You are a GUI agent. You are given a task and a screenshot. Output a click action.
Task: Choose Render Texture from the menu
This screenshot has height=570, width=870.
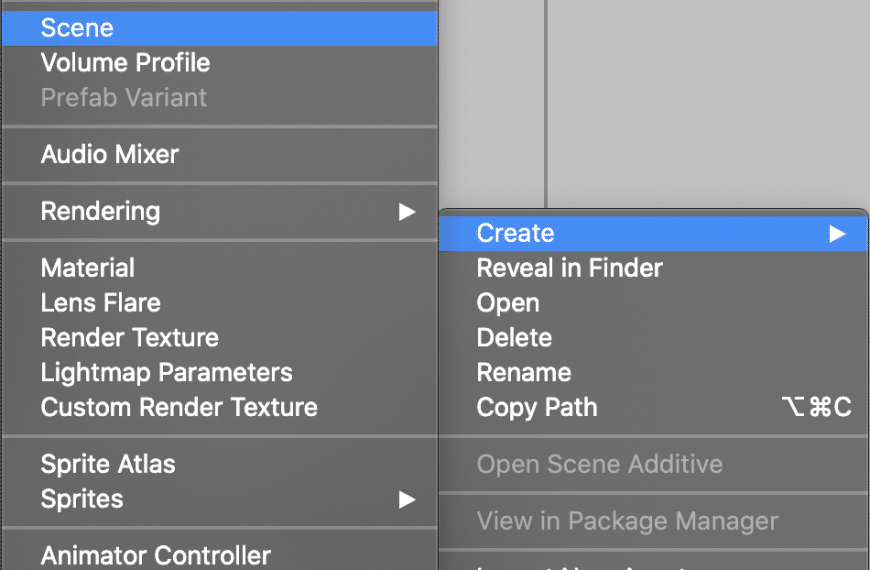[220, 337]
